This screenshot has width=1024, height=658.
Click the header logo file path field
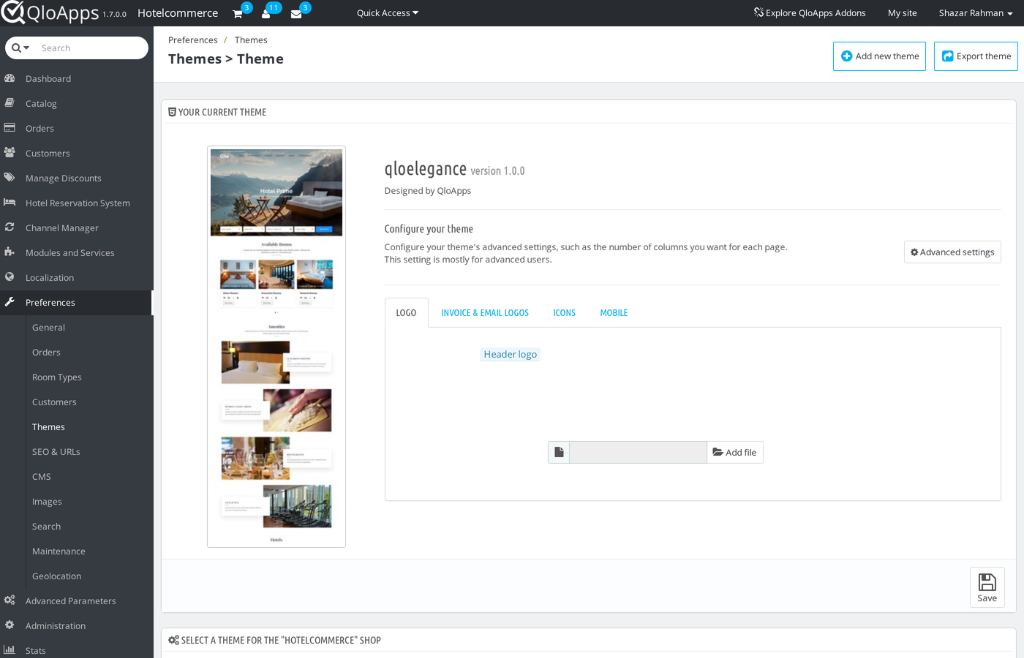[x=638, y=452]
